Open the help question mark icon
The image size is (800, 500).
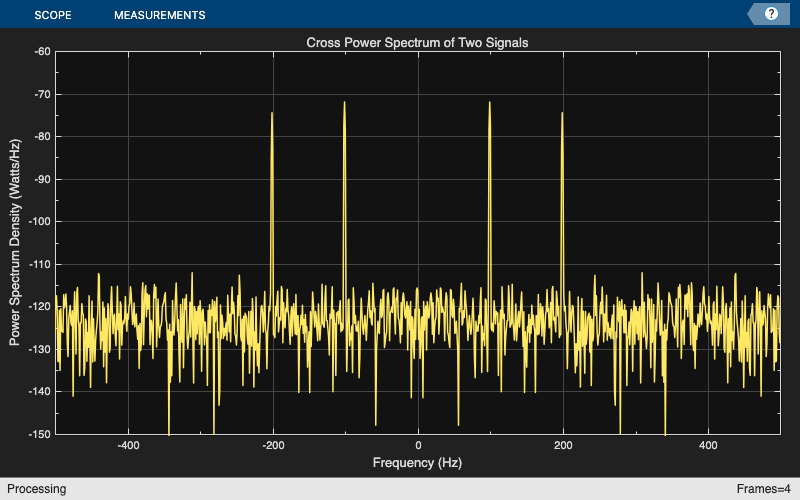(x=771, y=14)
